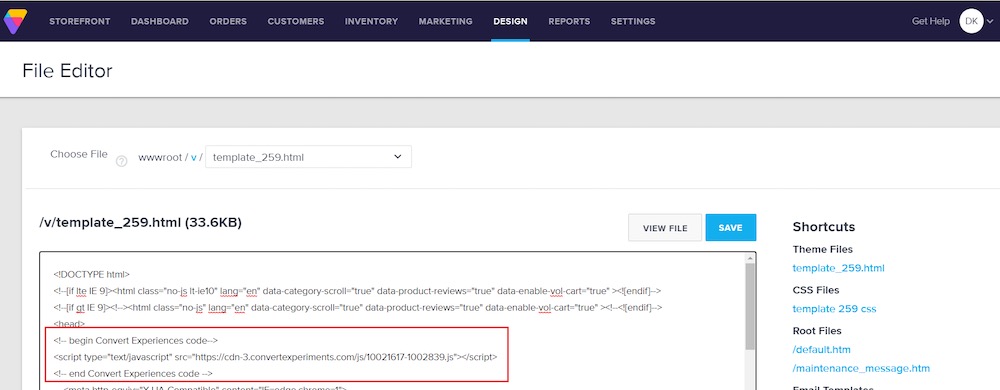Expand the account dropdown chevron

[990, 22]
